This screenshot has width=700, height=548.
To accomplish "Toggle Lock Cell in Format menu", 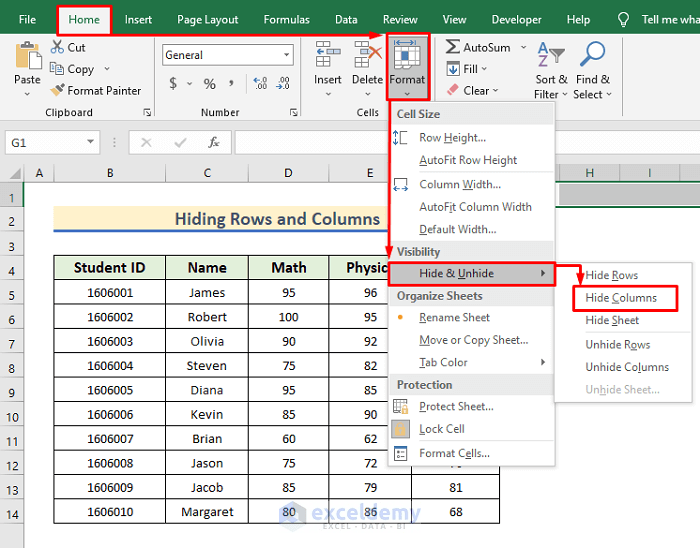I will pos(442,429).
